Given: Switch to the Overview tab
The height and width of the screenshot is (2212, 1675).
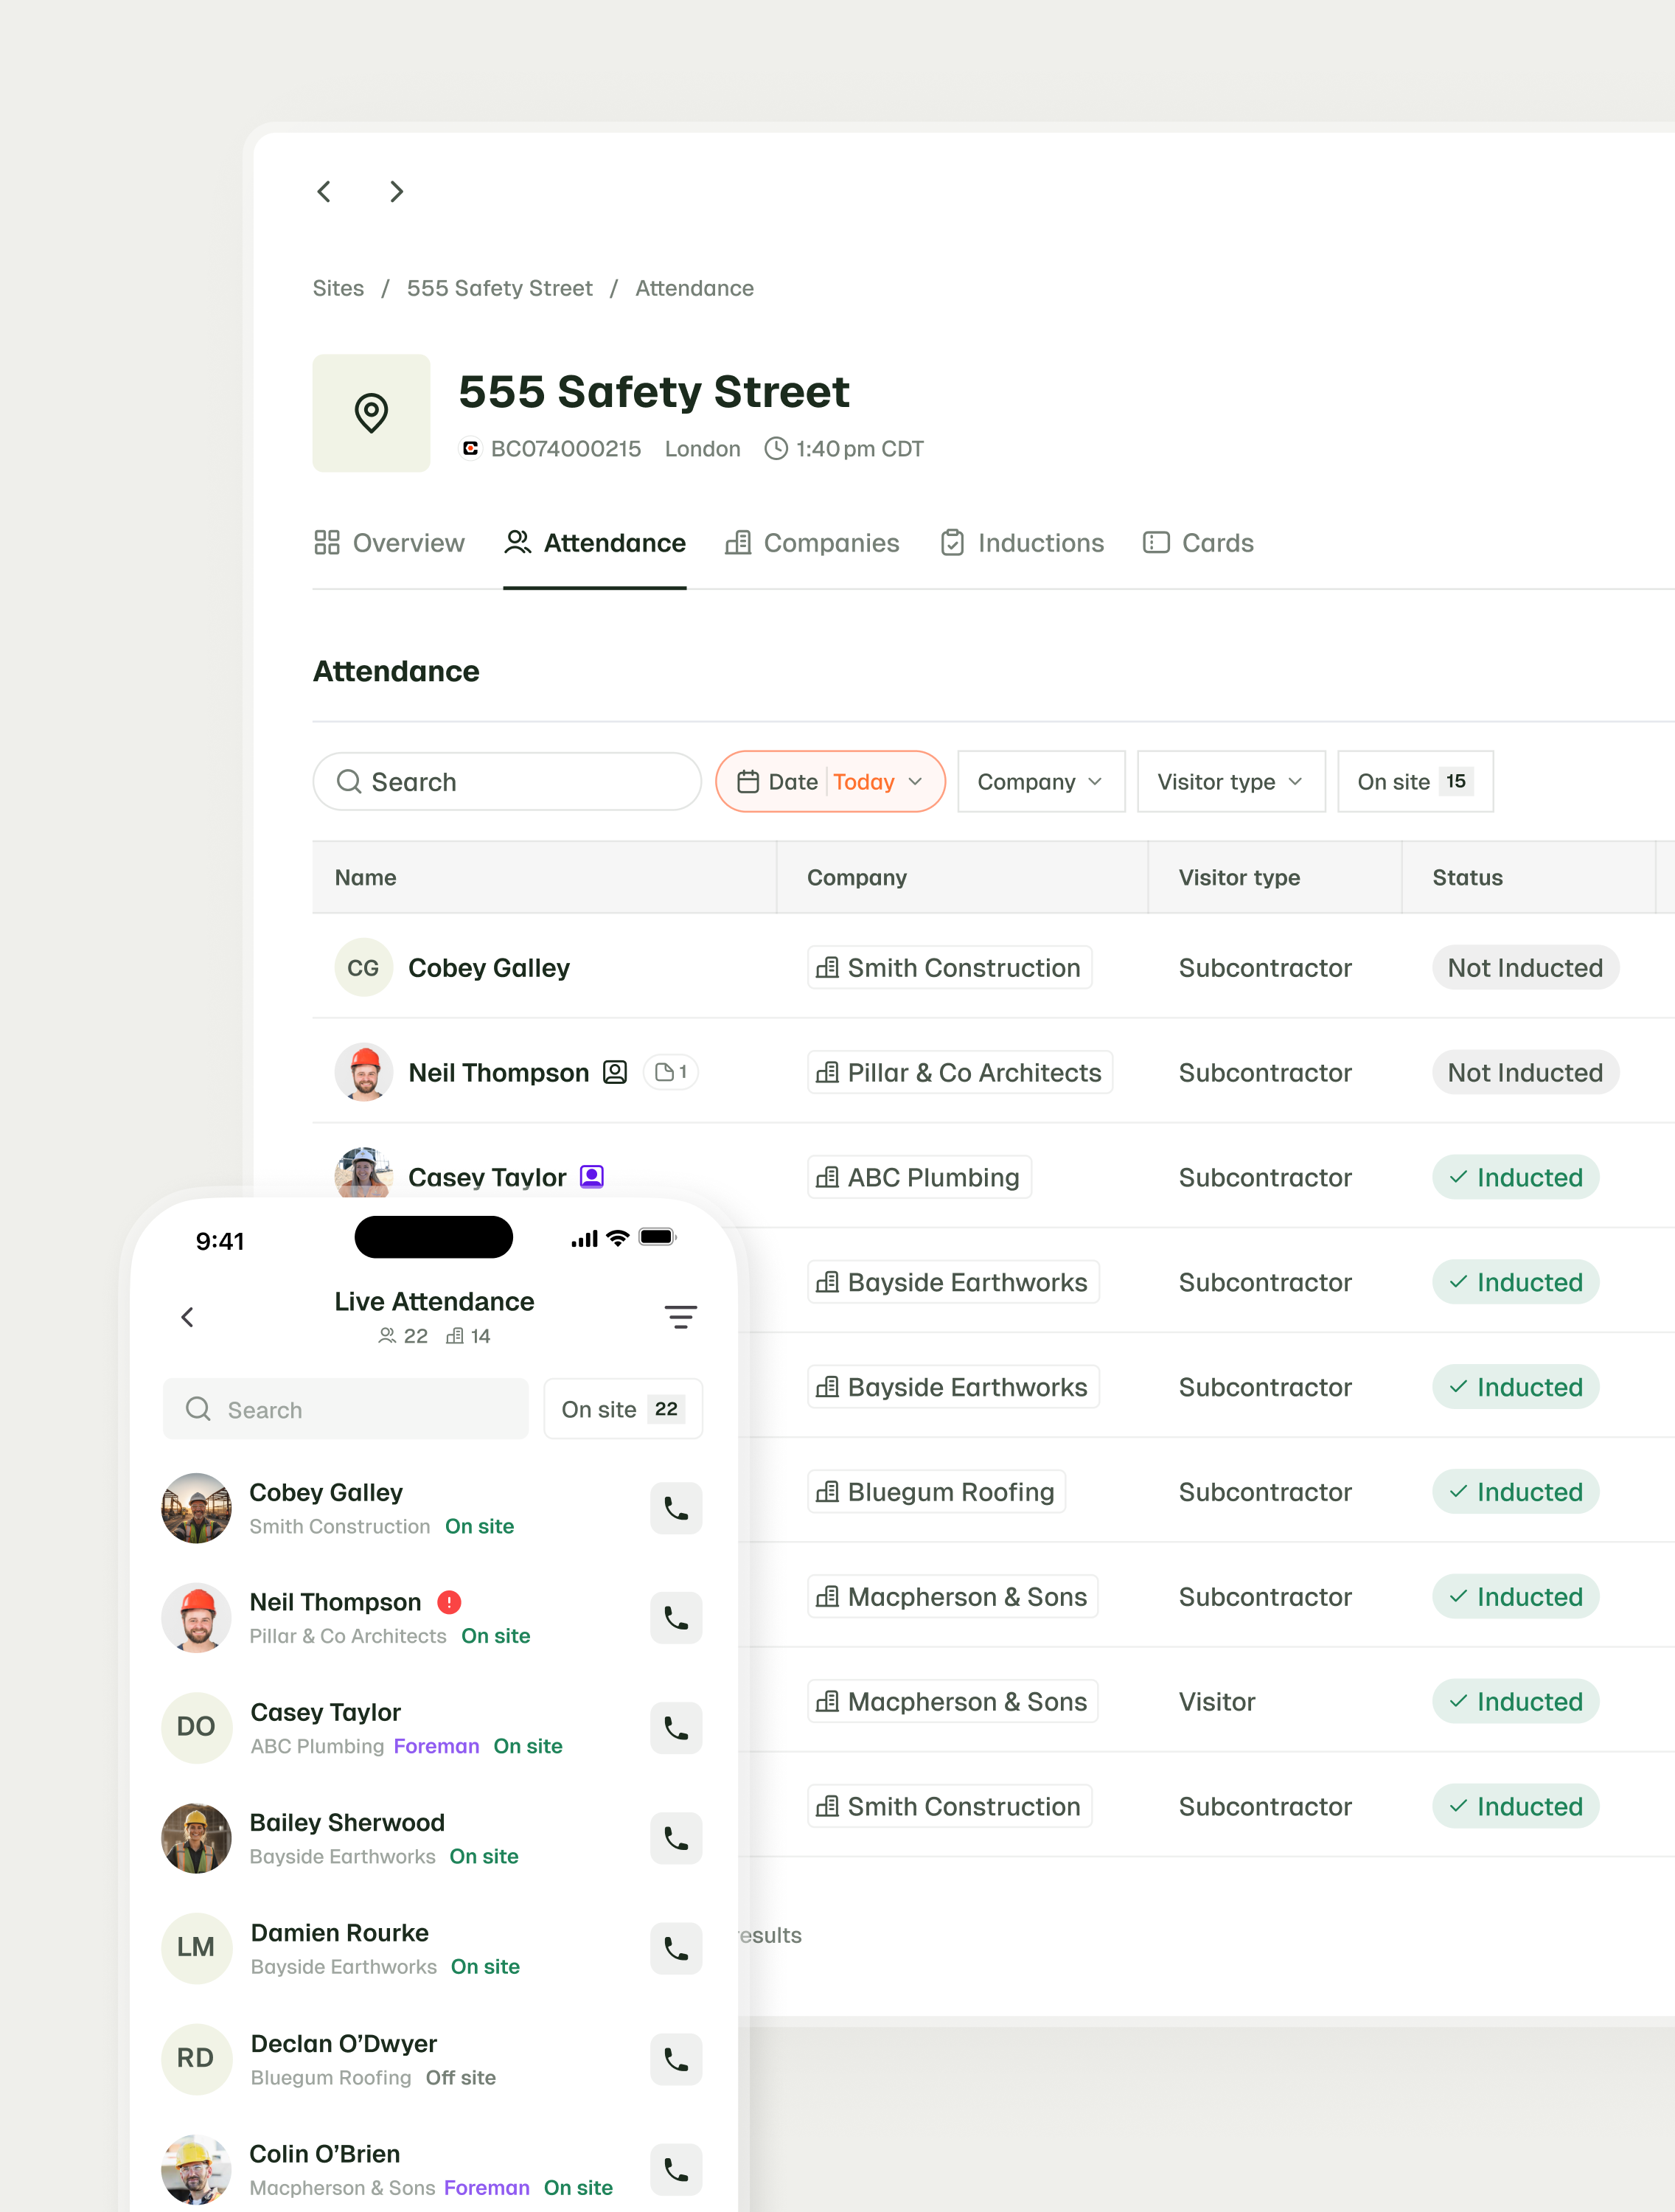Looking at the screenshot, I should [x=389, y=543].
